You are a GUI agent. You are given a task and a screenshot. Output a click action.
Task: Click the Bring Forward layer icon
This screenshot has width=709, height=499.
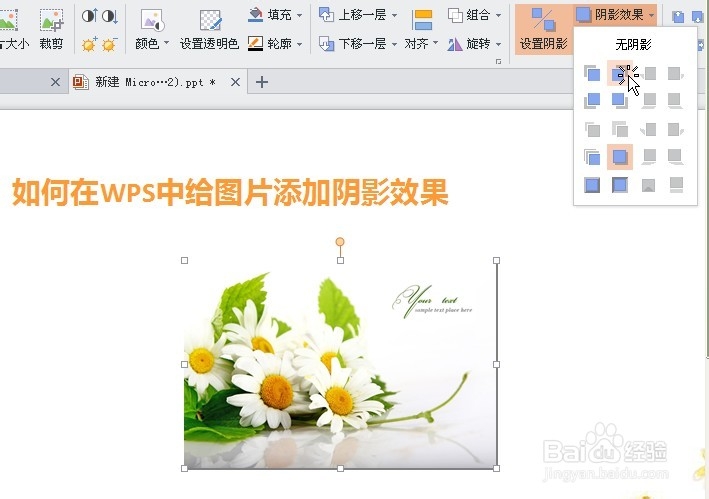[326, 15]
